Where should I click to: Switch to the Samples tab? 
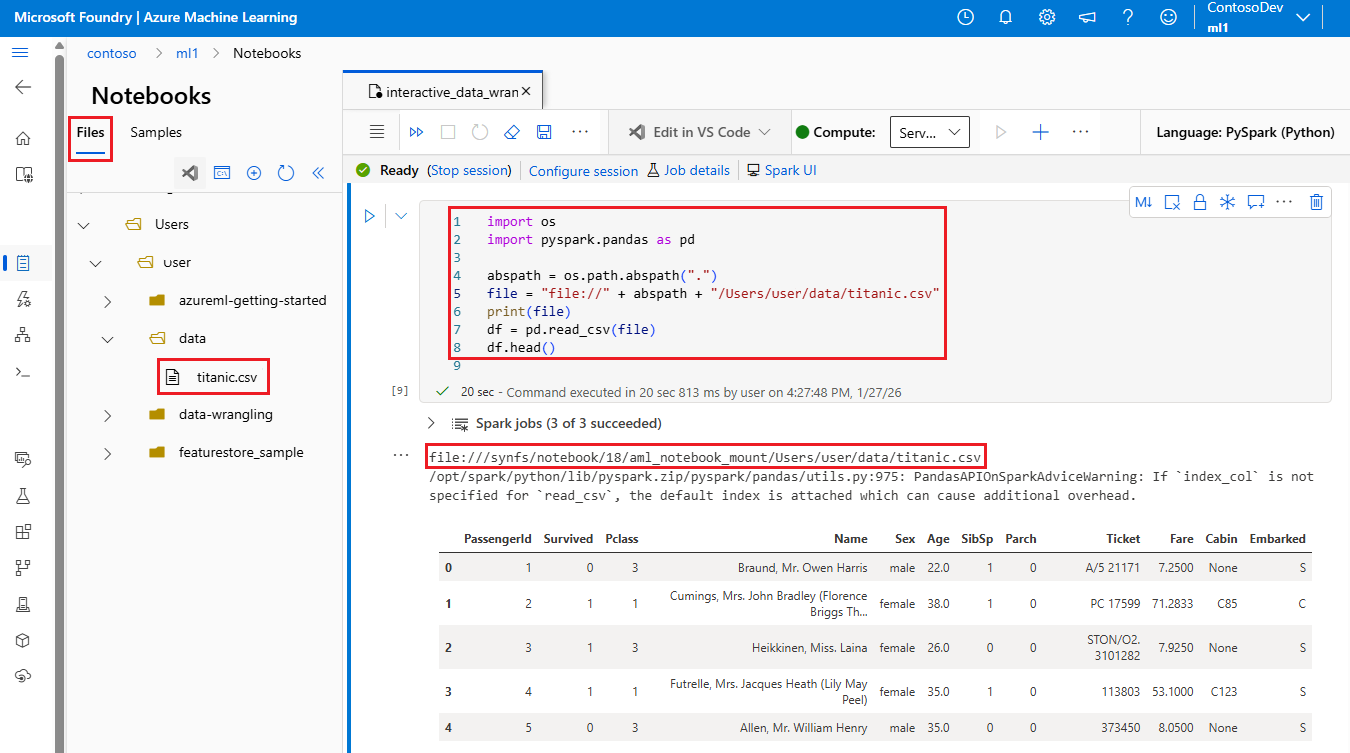pyautogui.click(x=156, y=131)
